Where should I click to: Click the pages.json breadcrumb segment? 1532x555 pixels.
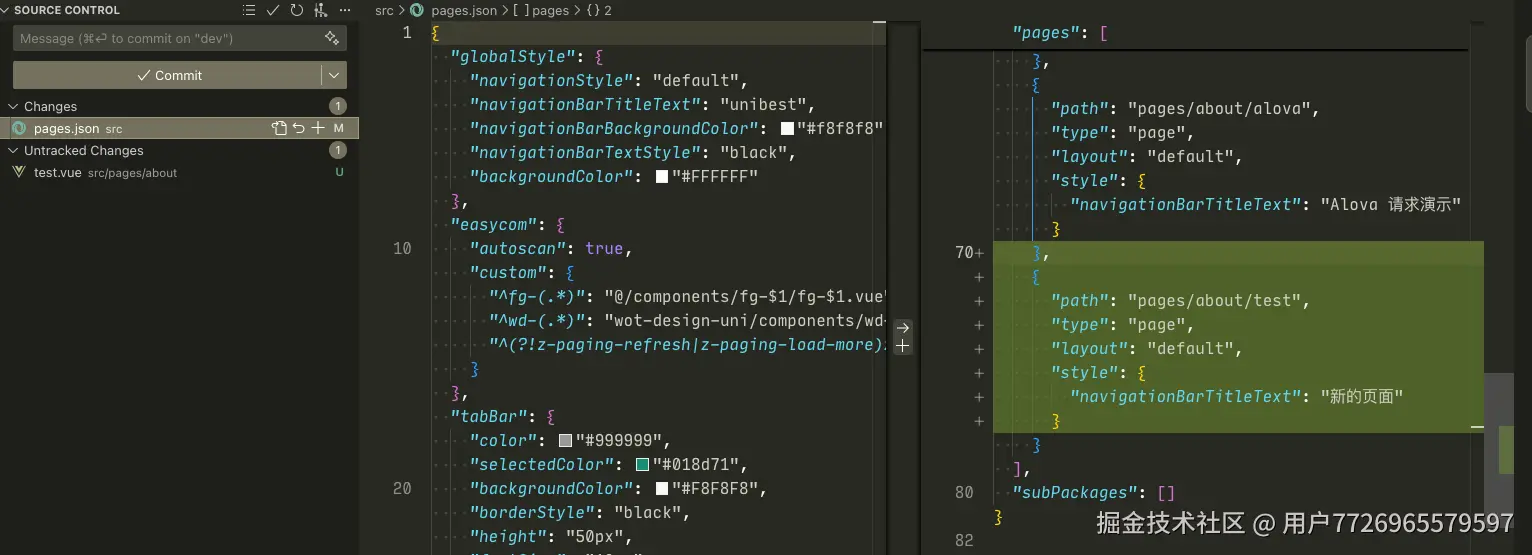point(463,10)
